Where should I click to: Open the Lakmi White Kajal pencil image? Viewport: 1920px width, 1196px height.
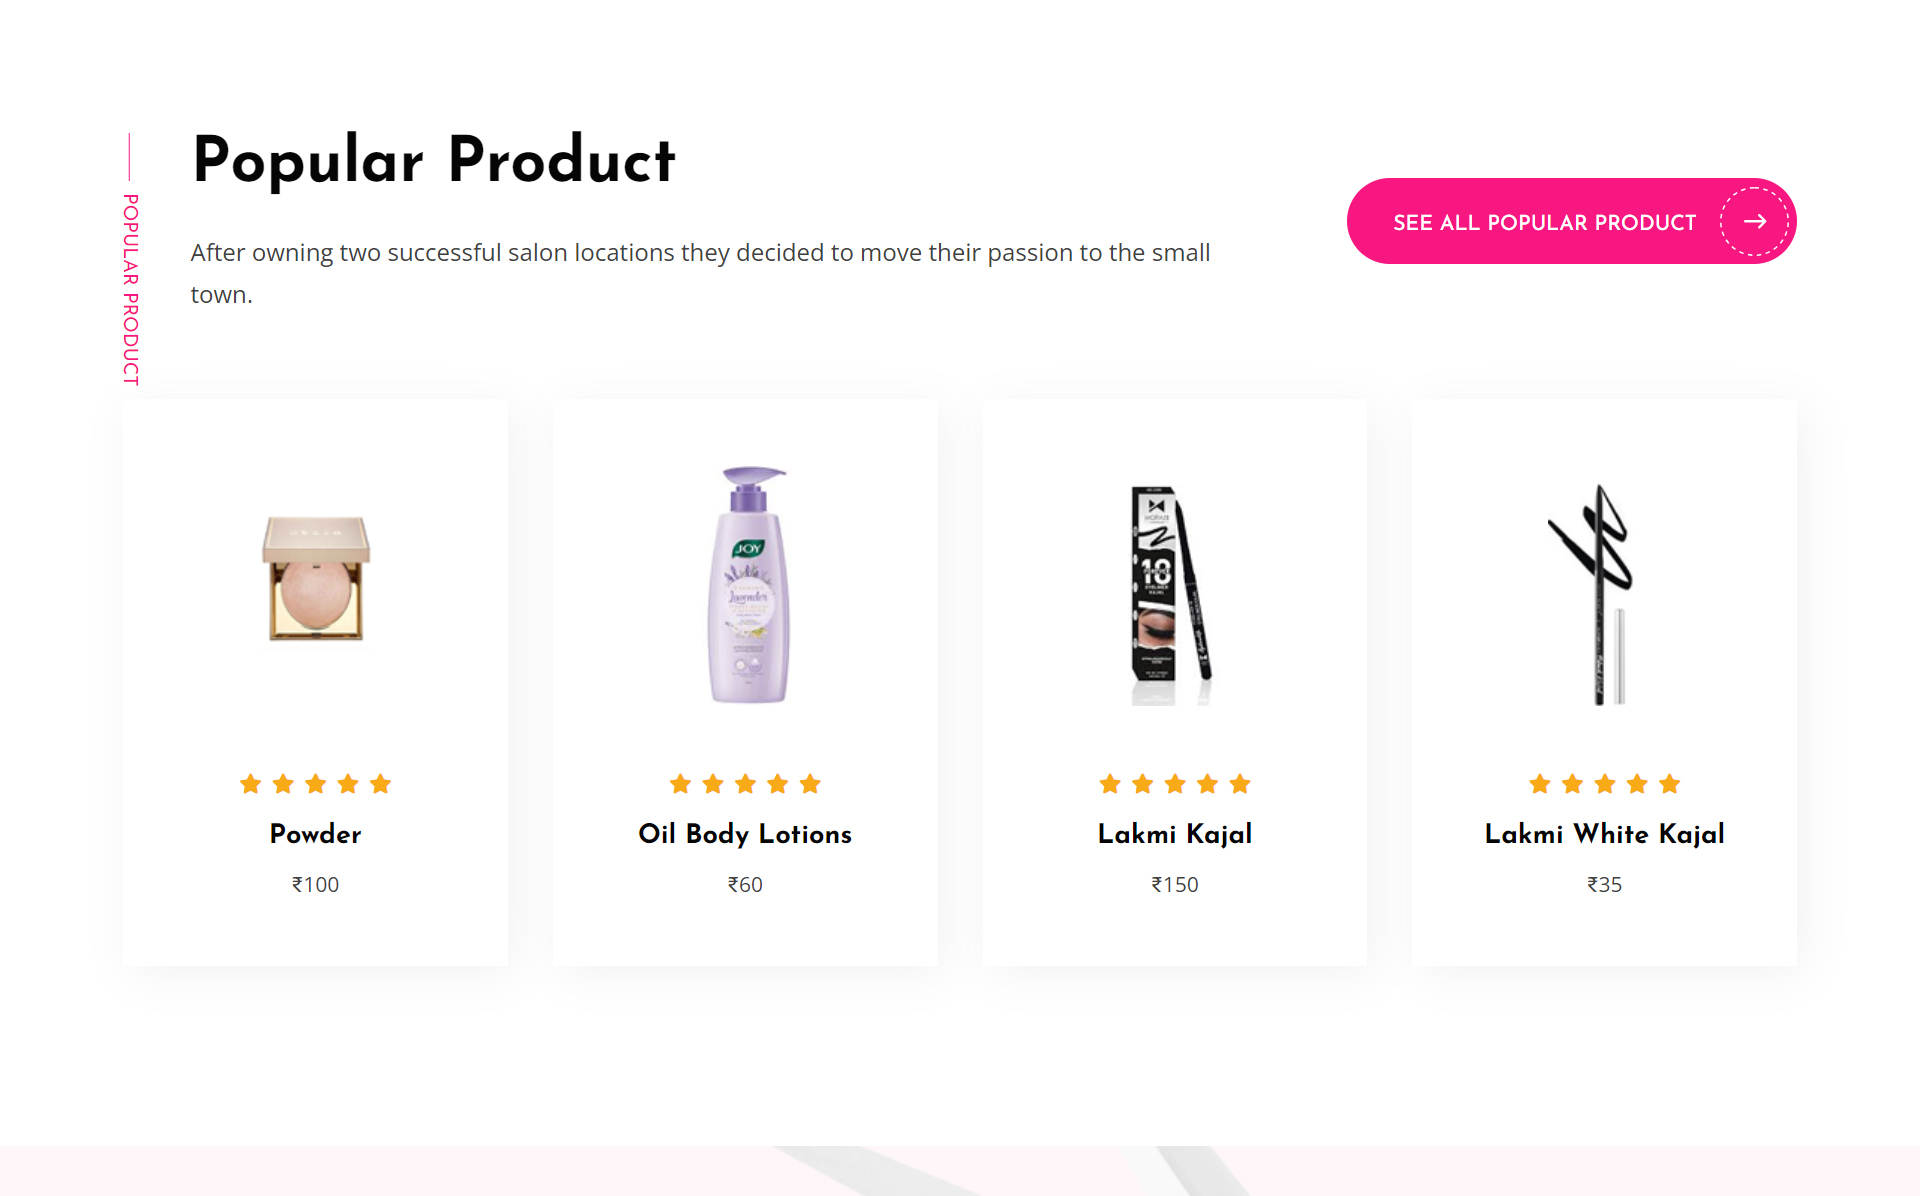tap(1598, 595)
